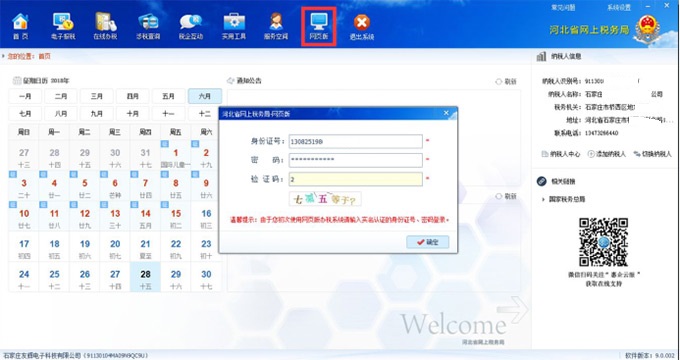Select calendar date 10 (廿七)
This screenshot has width=680, height=360.
point(24,216)
